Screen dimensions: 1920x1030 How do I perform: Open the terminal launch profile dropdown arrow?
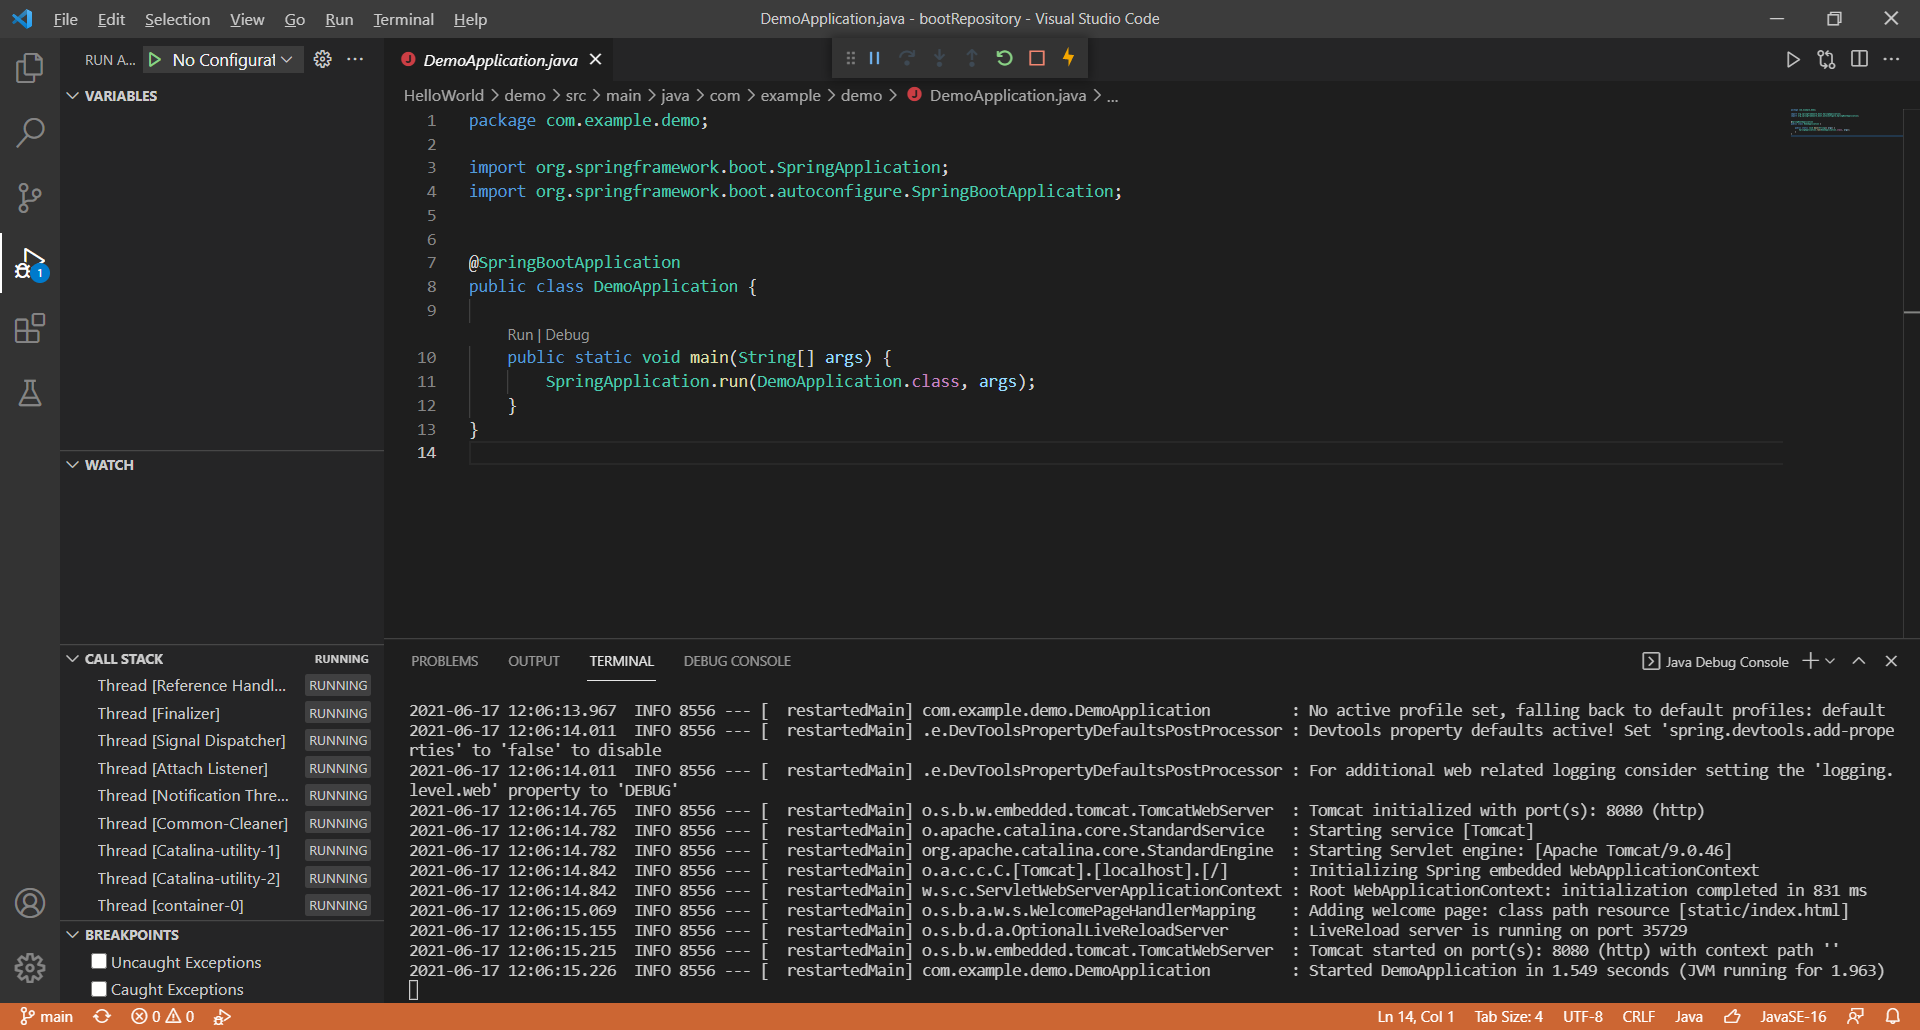coord(1831,661)
